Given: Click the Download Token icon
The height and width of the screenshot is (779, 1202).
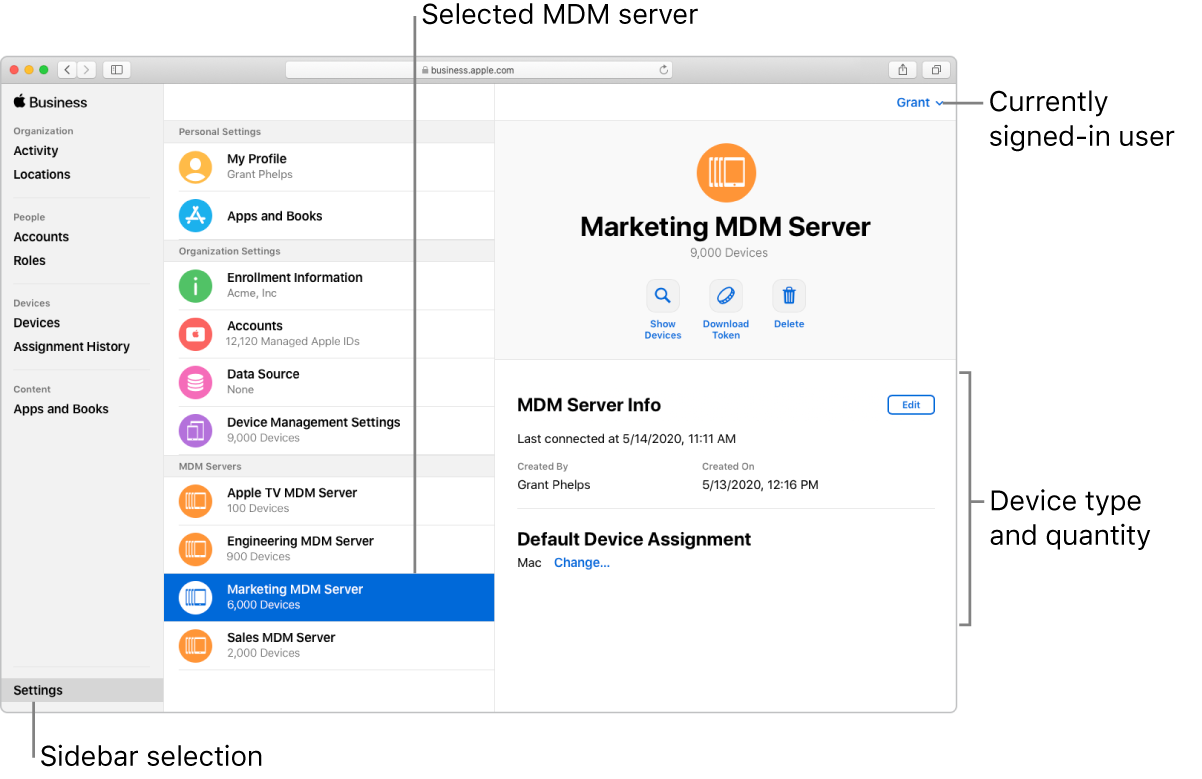Looking at the screenshot, I should (x=726, y=296).
